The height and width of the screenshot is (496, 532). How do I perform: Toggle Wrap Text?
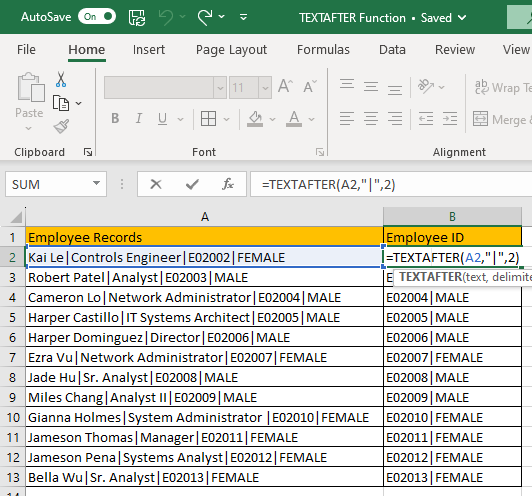[503, 88]
